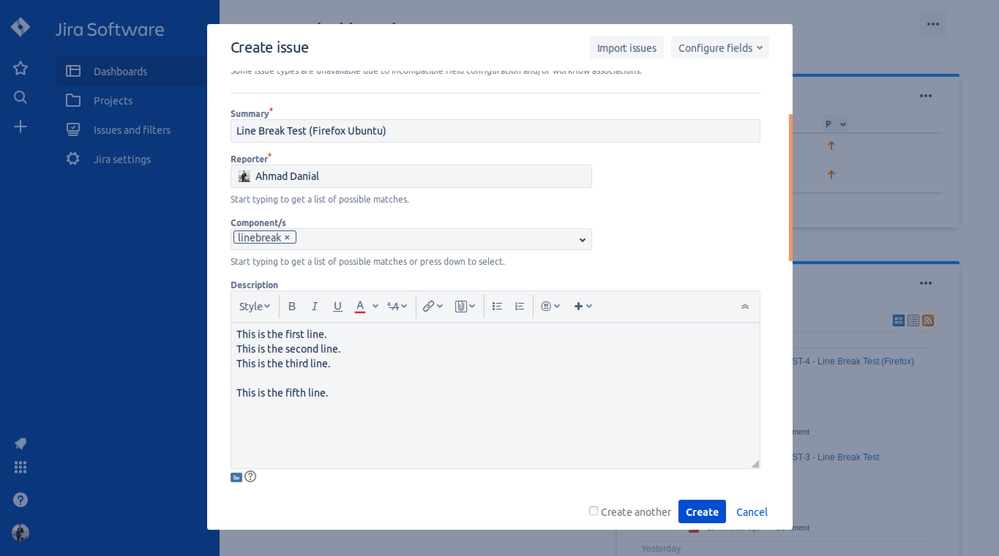Viewport: 999px width, 556px height.
Task: Collapse the description editor toolbar
Action: [x=745, y=306]
